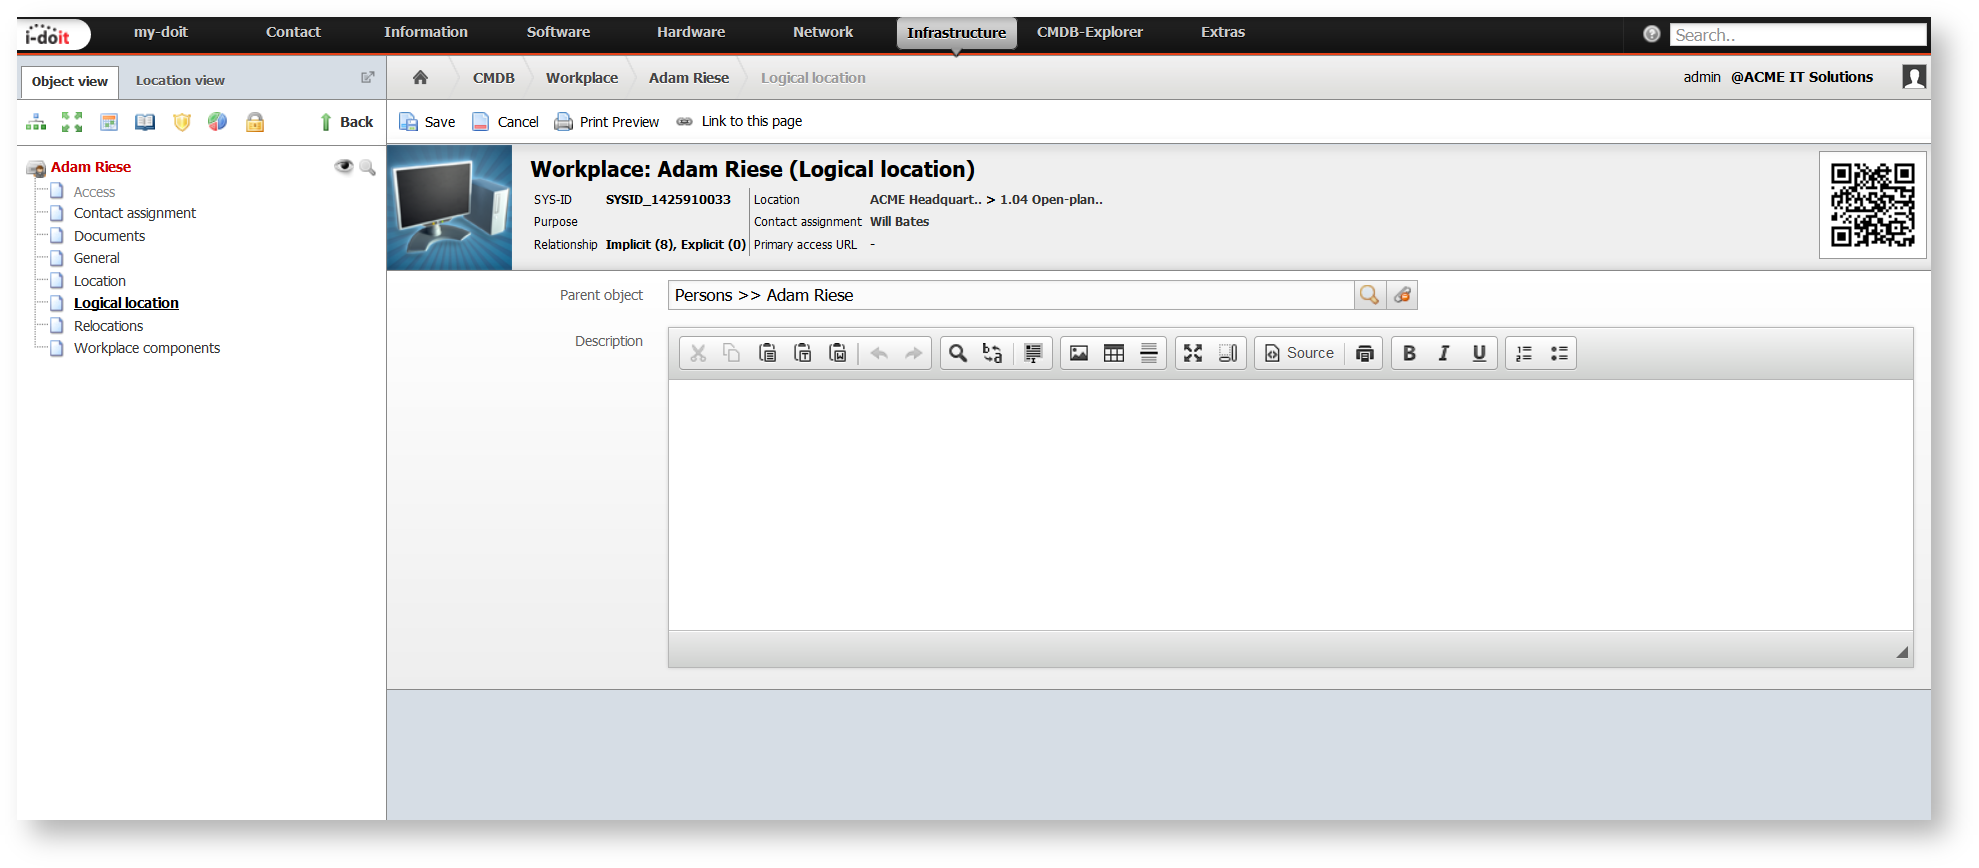Switch to the Location view tab
Screen dimensions: 1979x868
pyautogui.click(x=180, y=80)
